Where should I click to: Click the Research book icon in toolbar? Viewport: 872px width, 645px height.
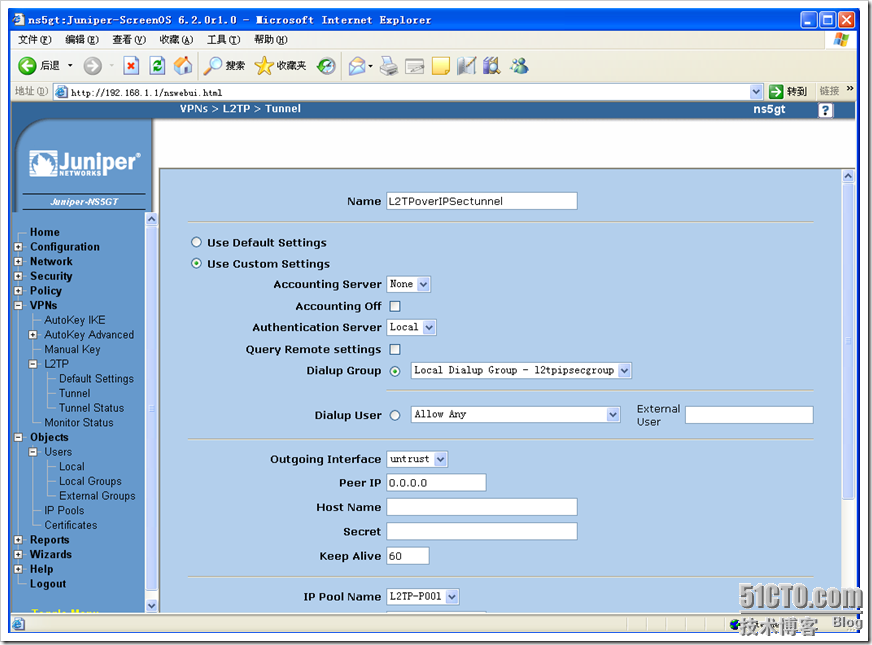[492, 66]
